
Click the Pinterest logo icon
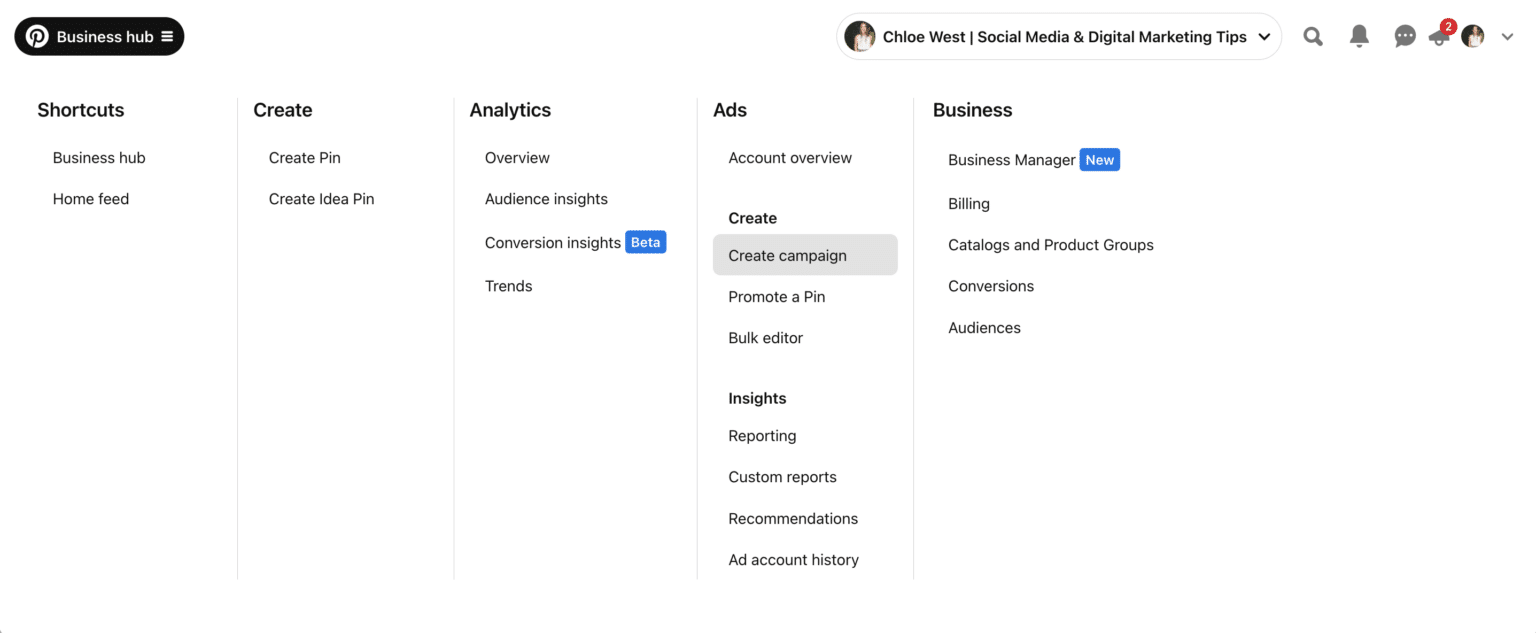[36, 35]
